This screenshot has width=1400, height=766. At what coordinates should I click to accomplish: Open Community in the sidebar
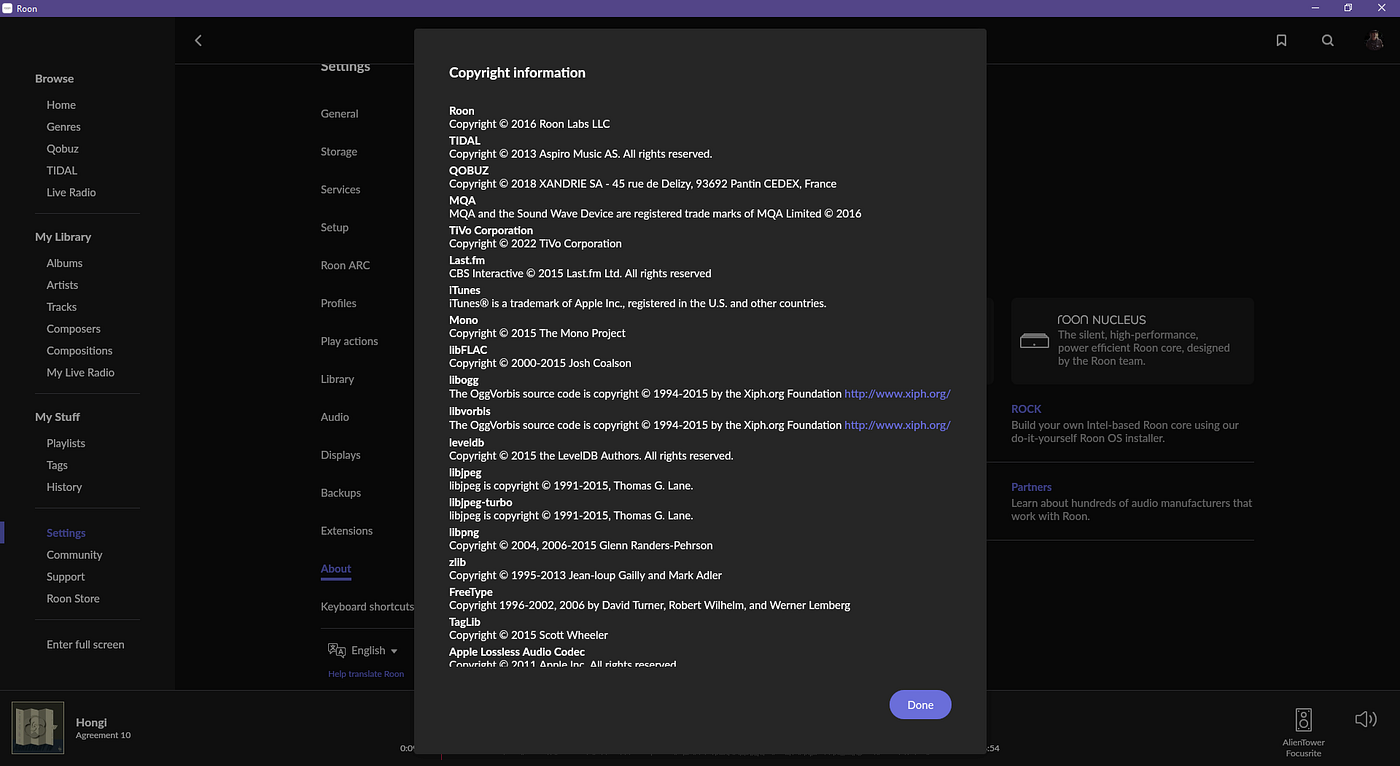tap(74, 555)
